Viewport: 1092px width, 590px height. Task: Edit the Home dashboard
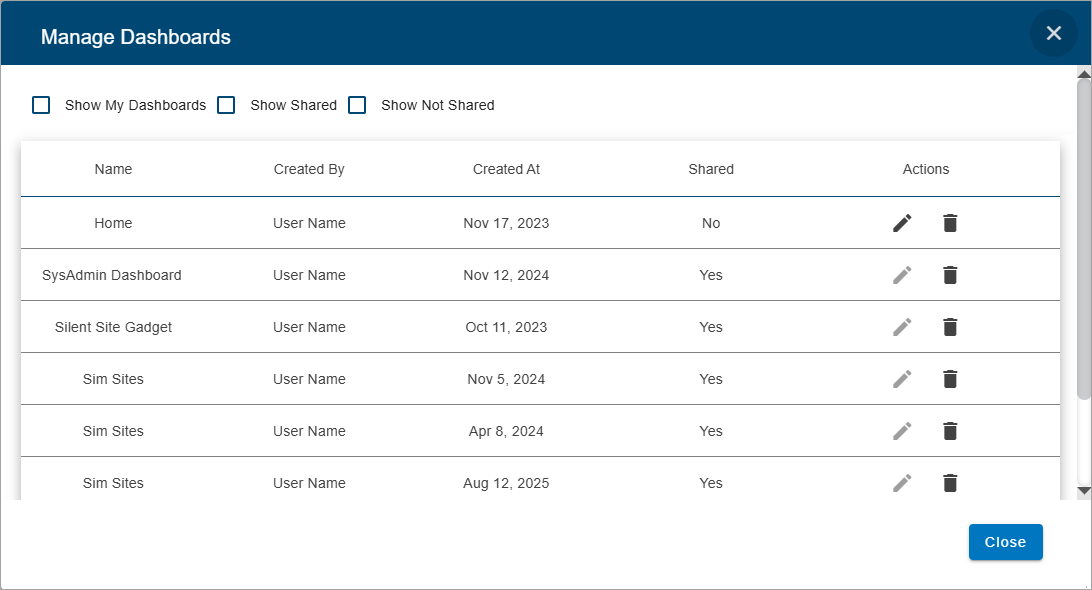[x=902, y=223]
